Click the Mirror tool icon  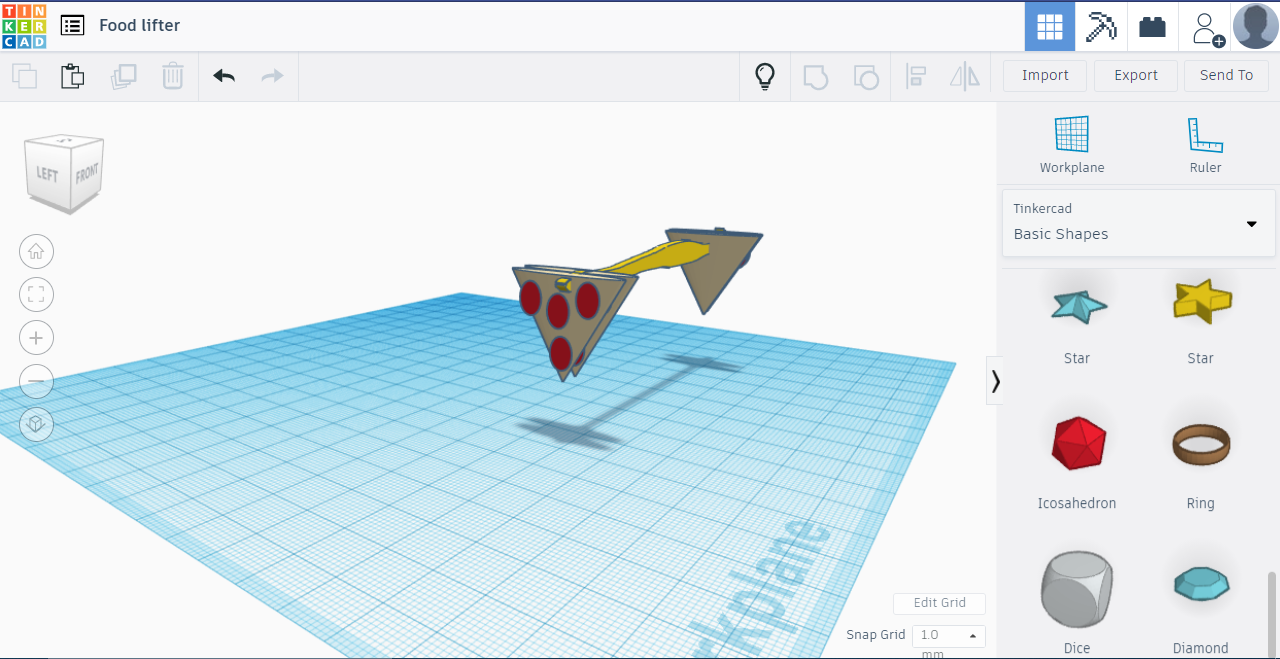coord(964,75)
